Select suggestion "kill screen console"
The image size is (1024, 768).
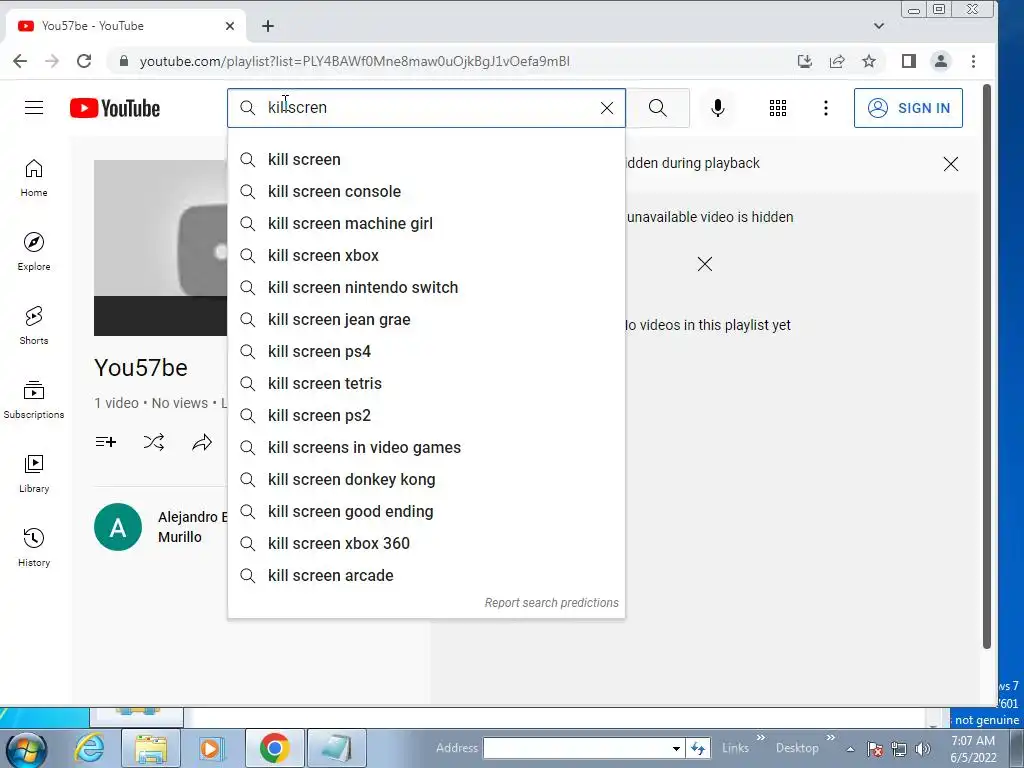click(426, 191)
